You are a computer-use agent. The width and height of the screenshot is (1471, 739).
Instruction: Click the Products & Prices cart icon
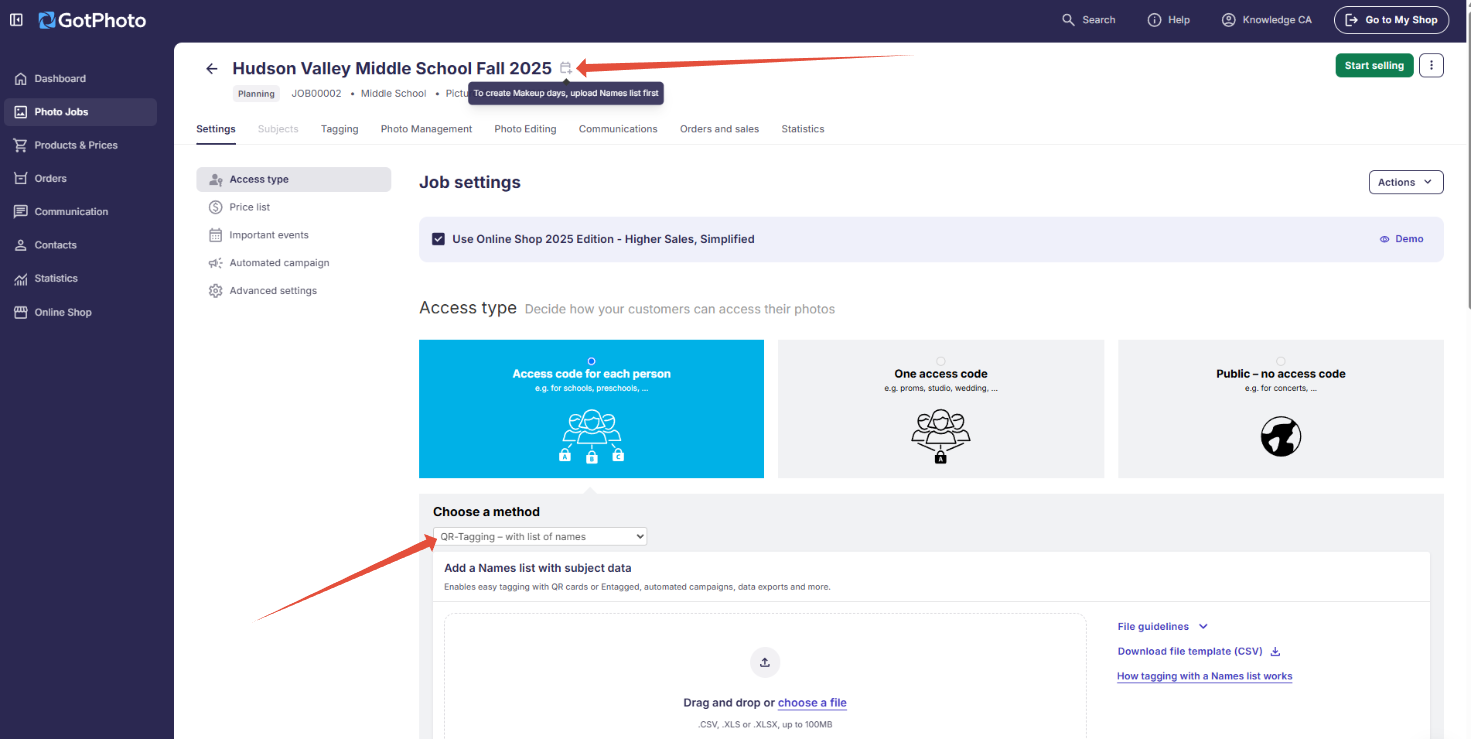20,145
